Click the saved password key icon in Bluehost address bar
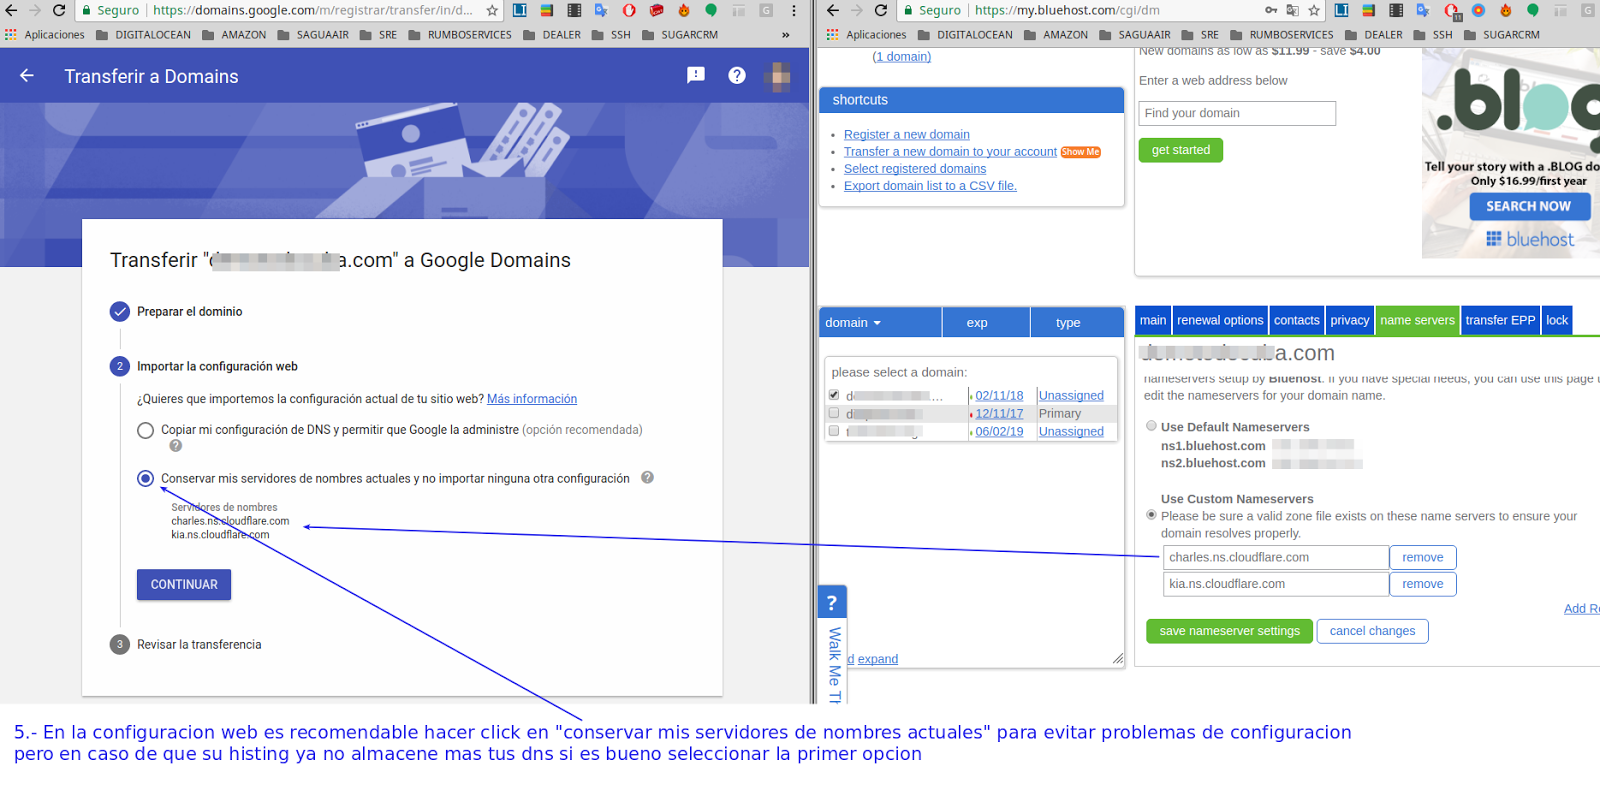The height and width of the screenshot is (790, 1600). [x=1271, y=10]
